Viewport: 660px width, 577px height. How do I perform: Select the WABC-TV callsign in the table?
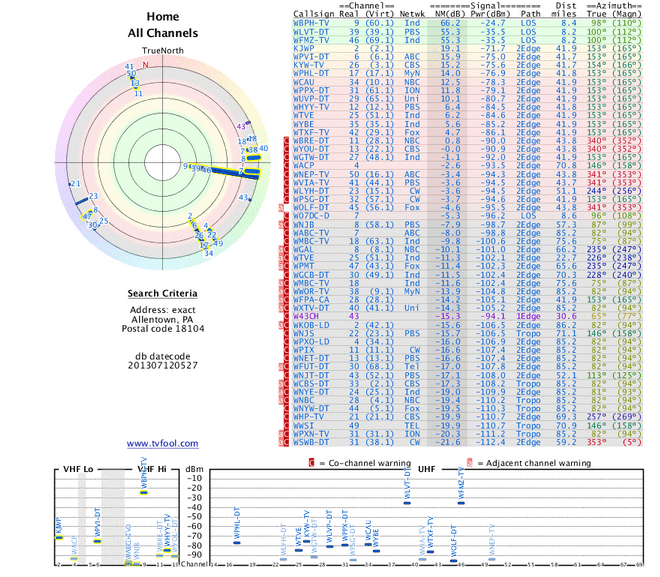point(311,233)
